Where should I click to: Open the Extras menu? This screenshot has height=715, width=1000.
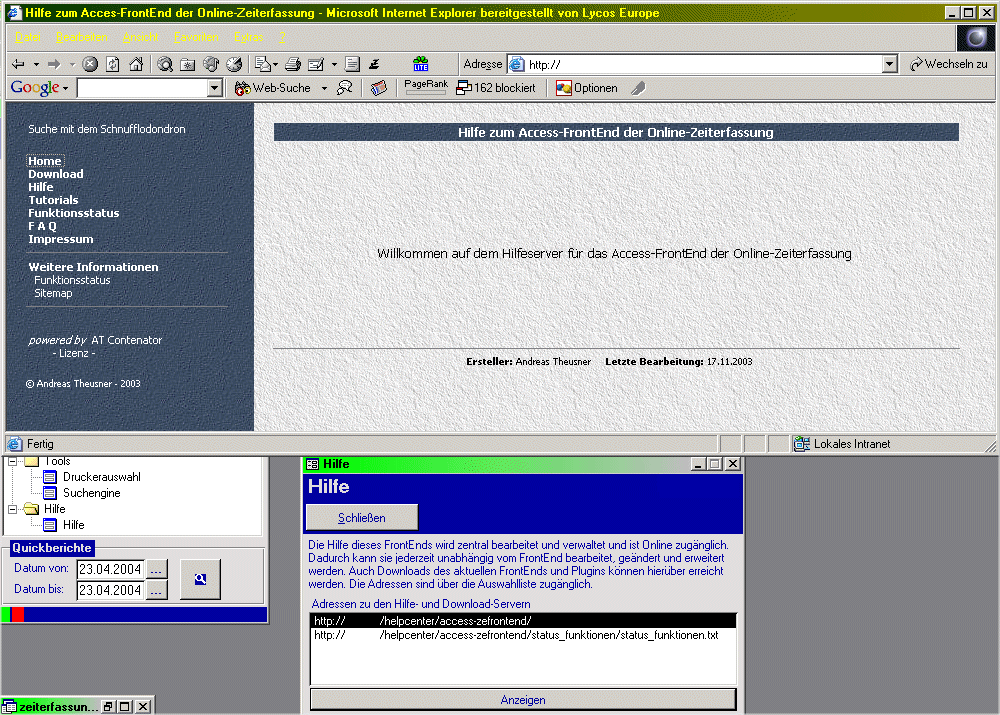[x=249, y=37]
